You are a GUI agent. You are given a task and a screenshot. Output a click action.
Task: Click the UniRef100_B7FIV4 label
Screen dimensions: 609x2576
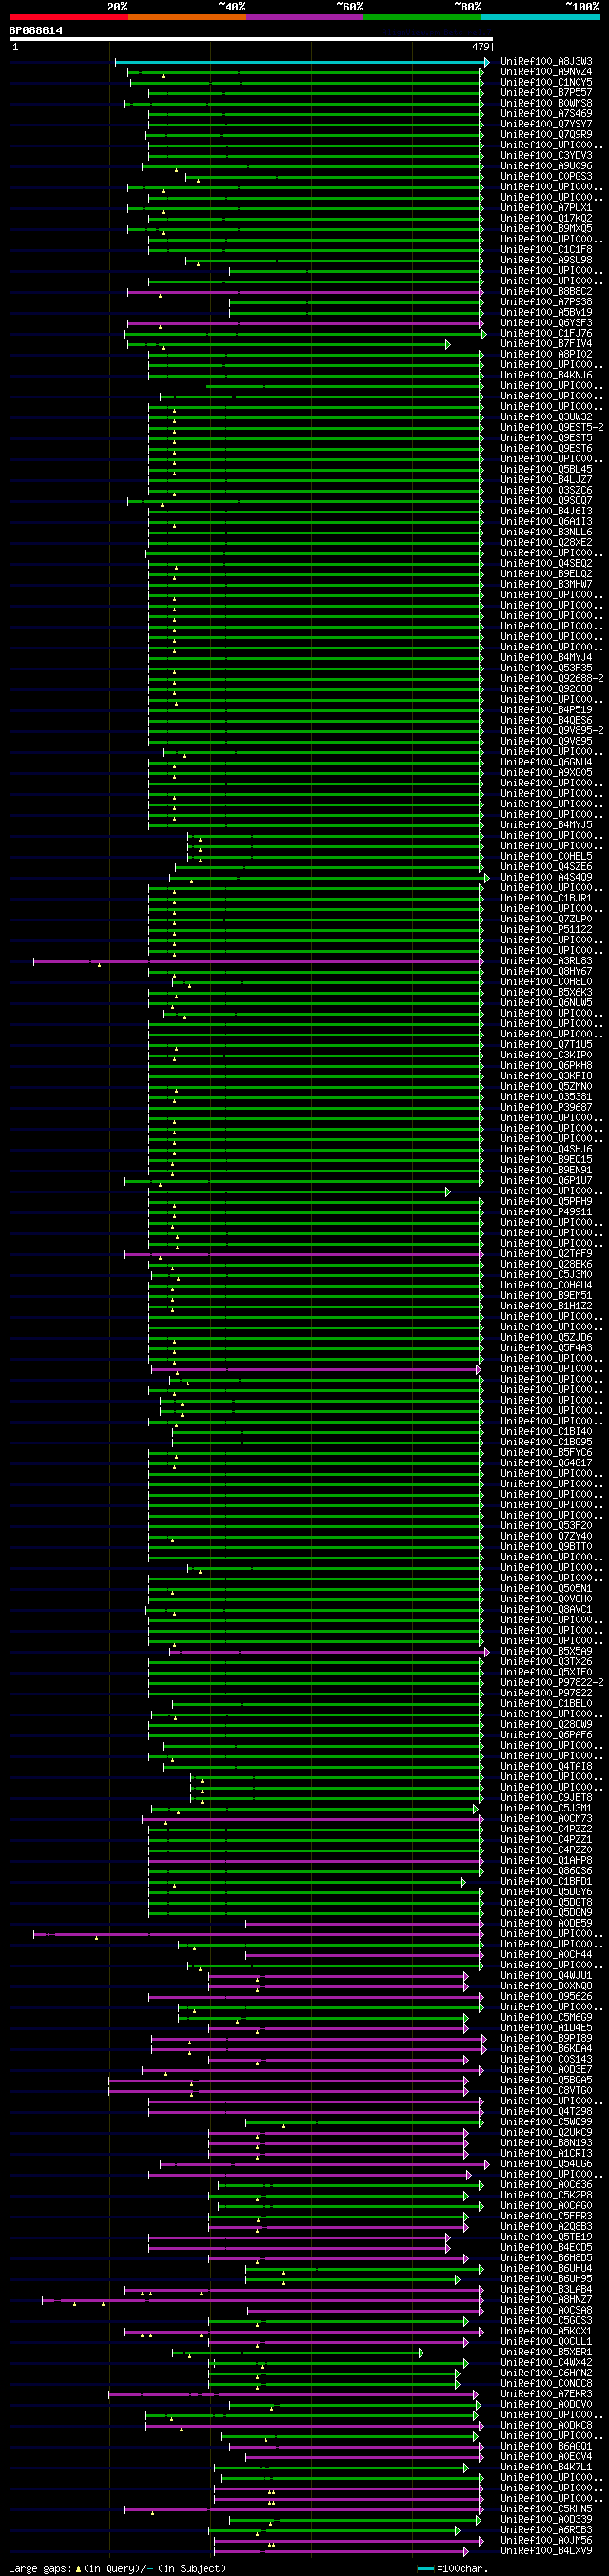tap(546, 344)
